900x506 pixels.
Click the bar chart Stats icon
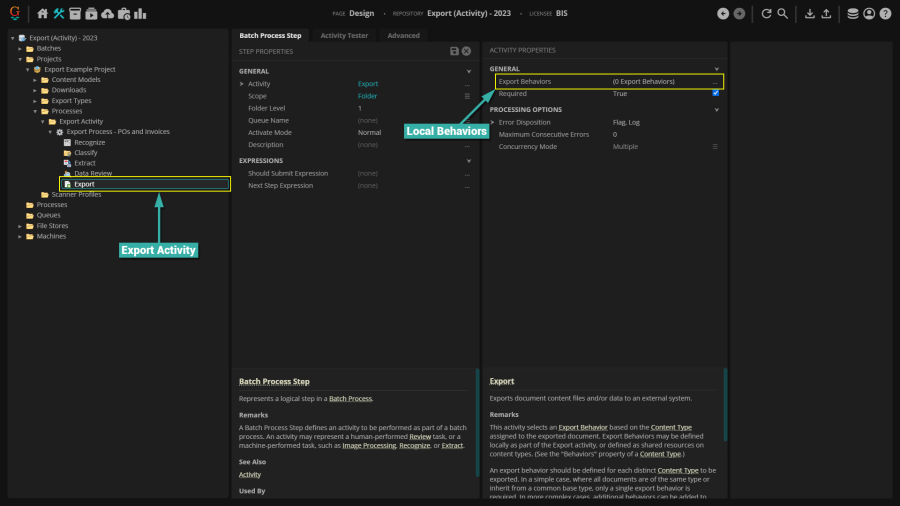coord(140,14)
